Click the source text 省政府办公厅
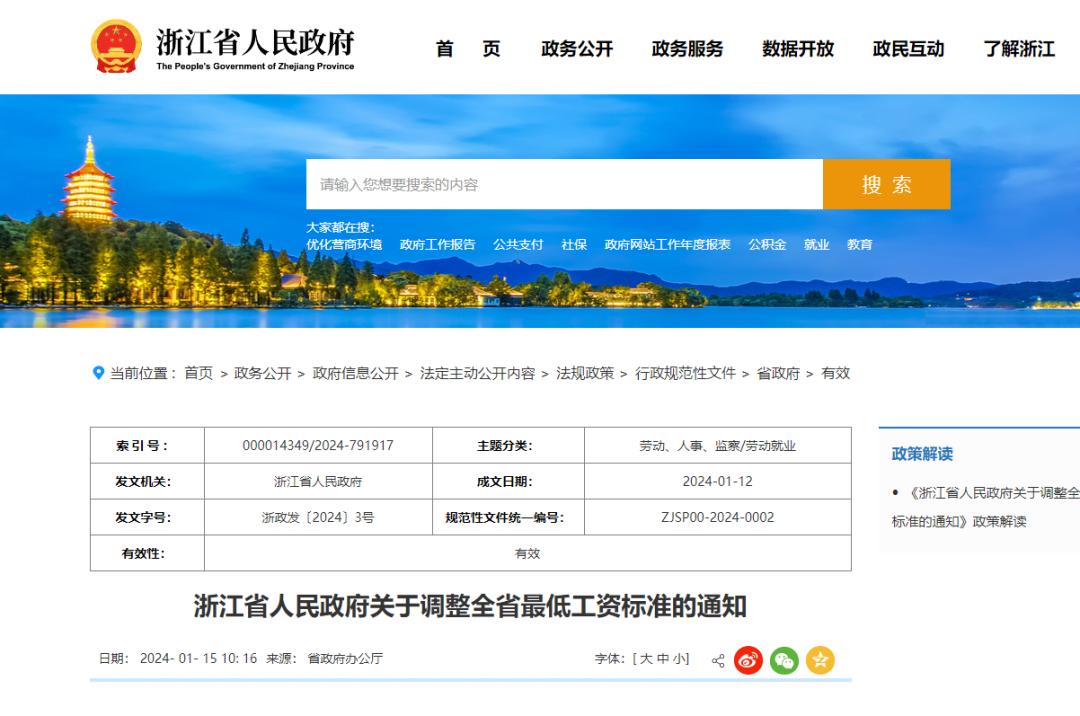 pyautogui.click(x=345, y=659)
